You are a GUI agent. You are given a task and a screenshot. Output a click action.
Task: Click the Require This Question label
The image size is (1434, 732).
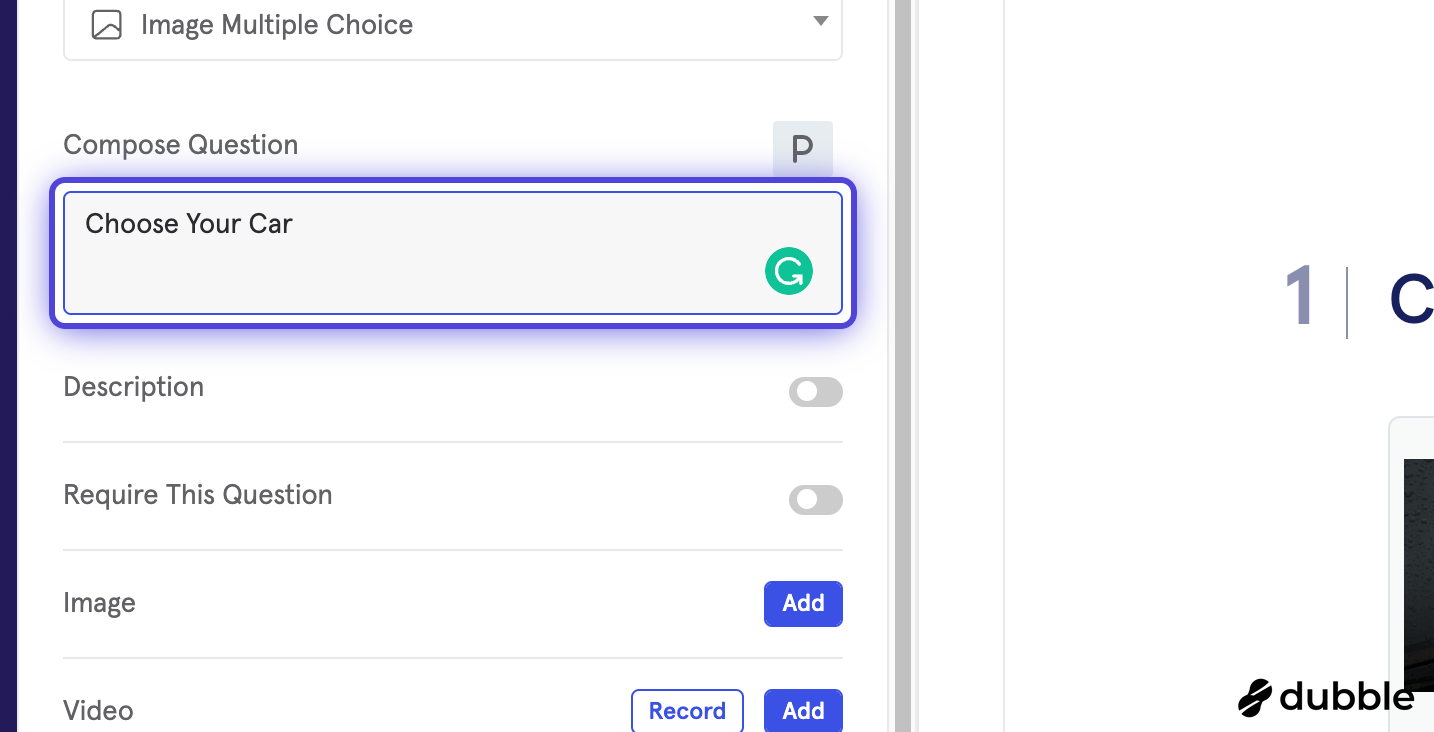click(x=198, y=495)
